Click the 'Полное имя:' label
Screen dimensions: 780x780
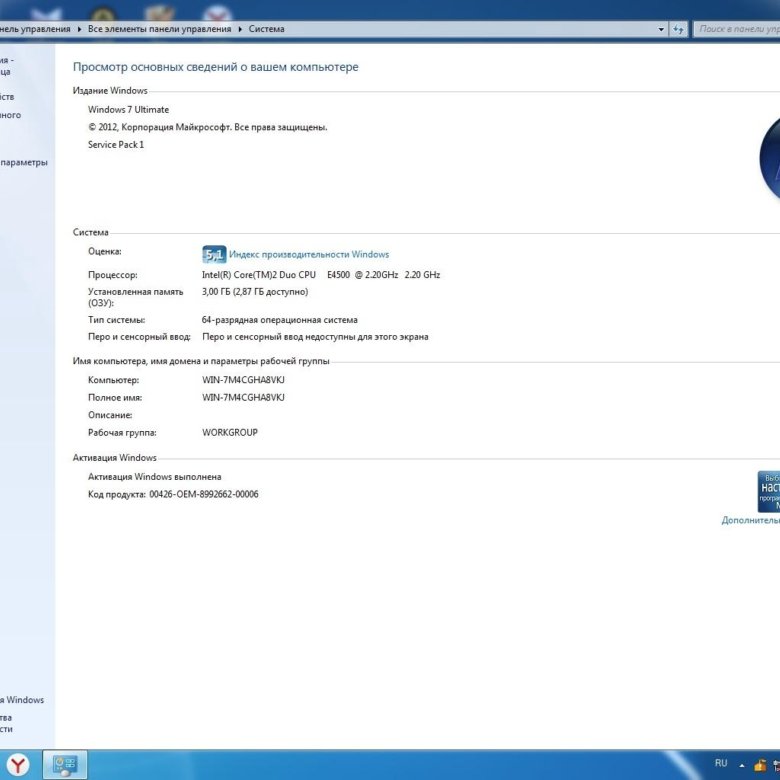(115, 397)
